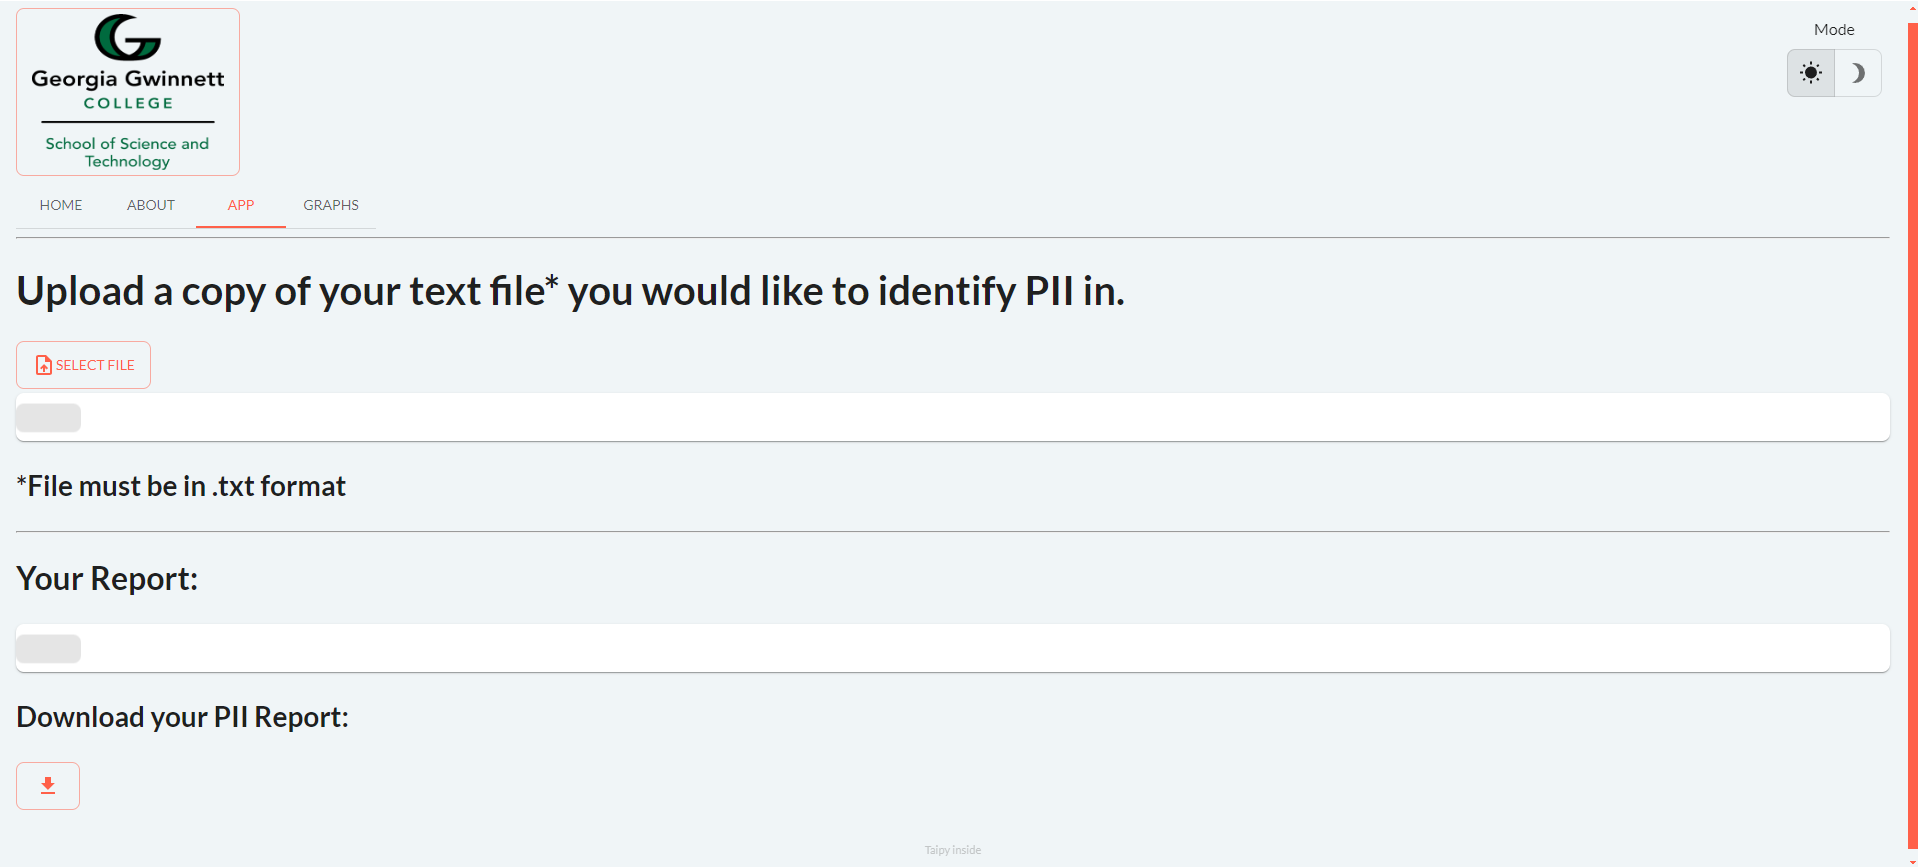Select the APP tab
1918x867 pixels.
point(241,205)
